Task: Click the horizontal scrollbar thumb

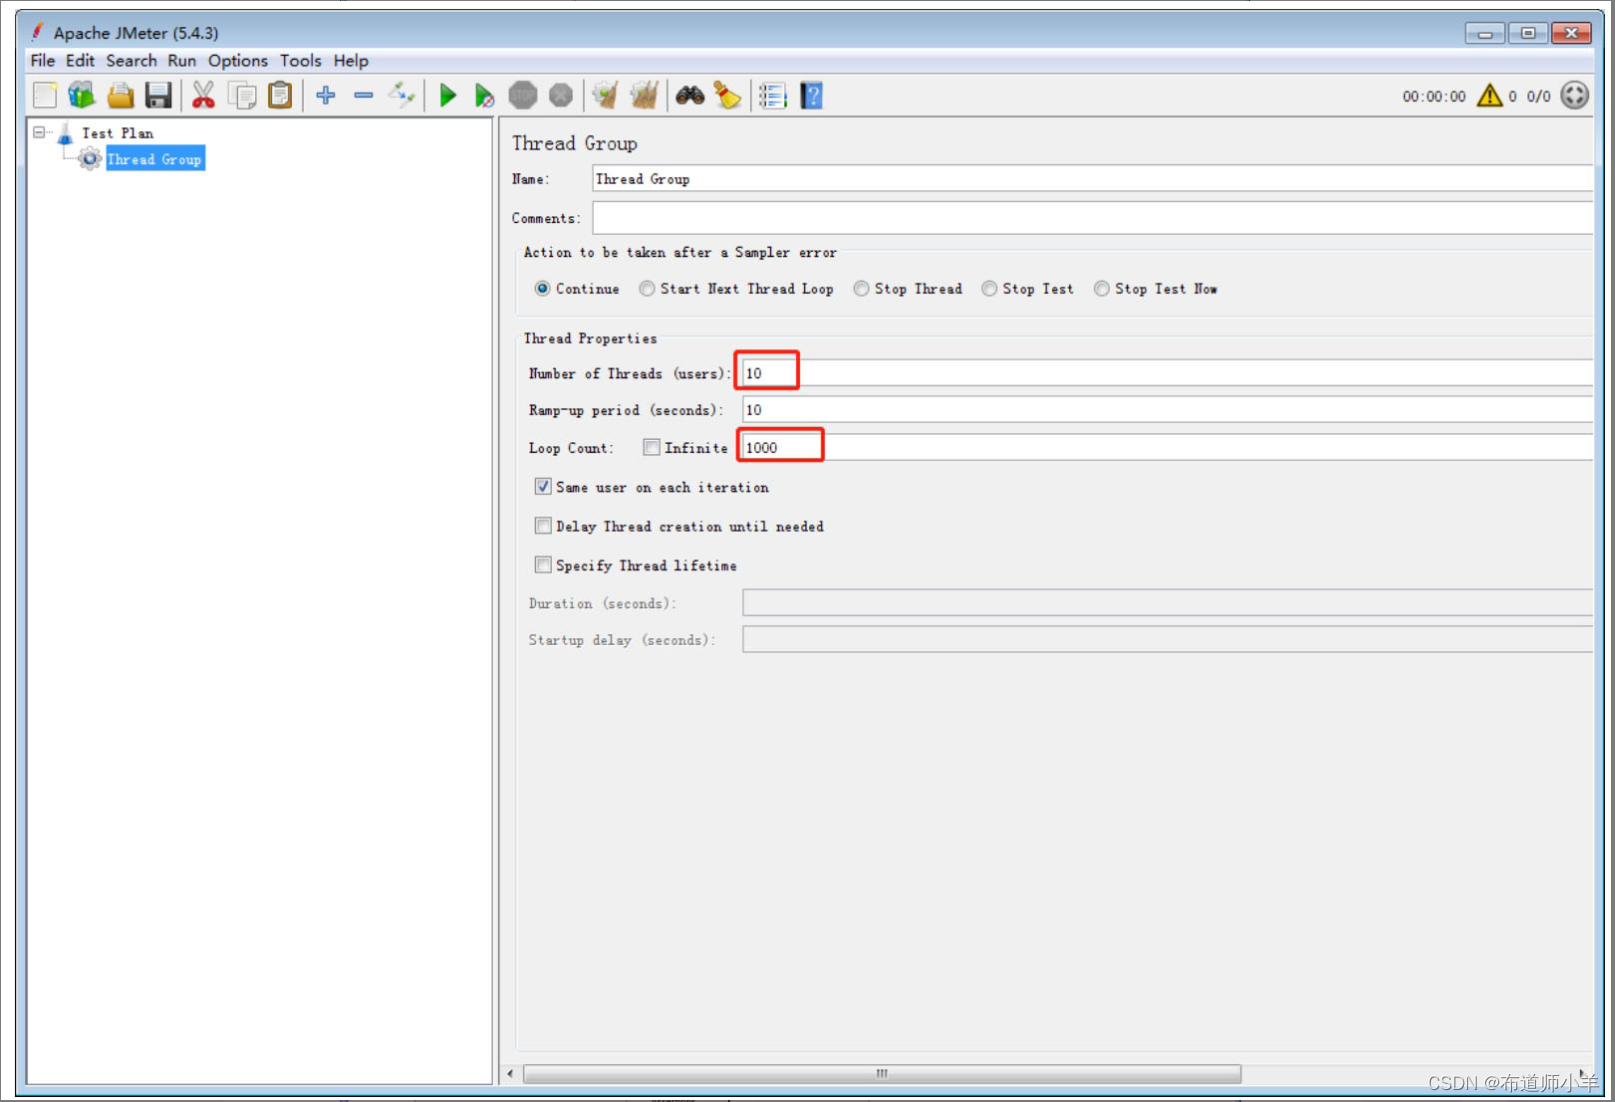Action: coord(882,1074)
